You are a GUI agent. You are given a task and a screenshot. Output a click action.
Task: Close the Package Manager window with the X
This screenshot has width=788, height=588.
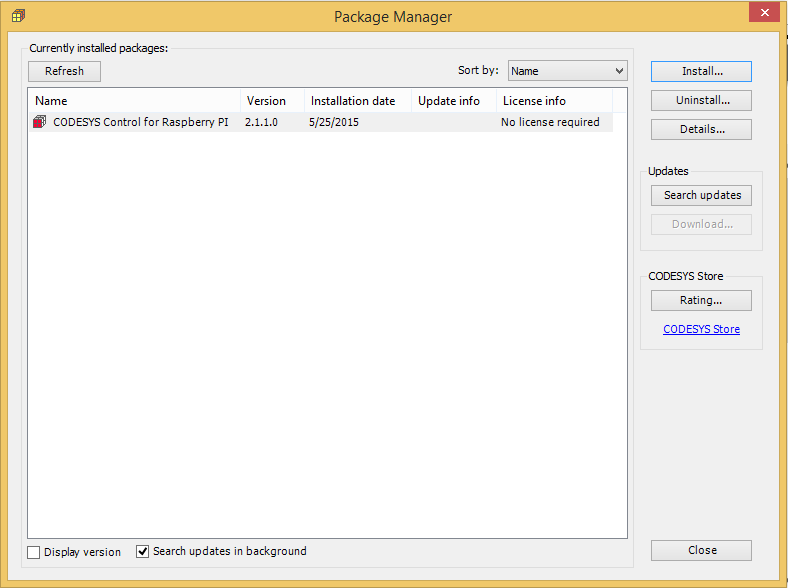click(x=764, y=13)
